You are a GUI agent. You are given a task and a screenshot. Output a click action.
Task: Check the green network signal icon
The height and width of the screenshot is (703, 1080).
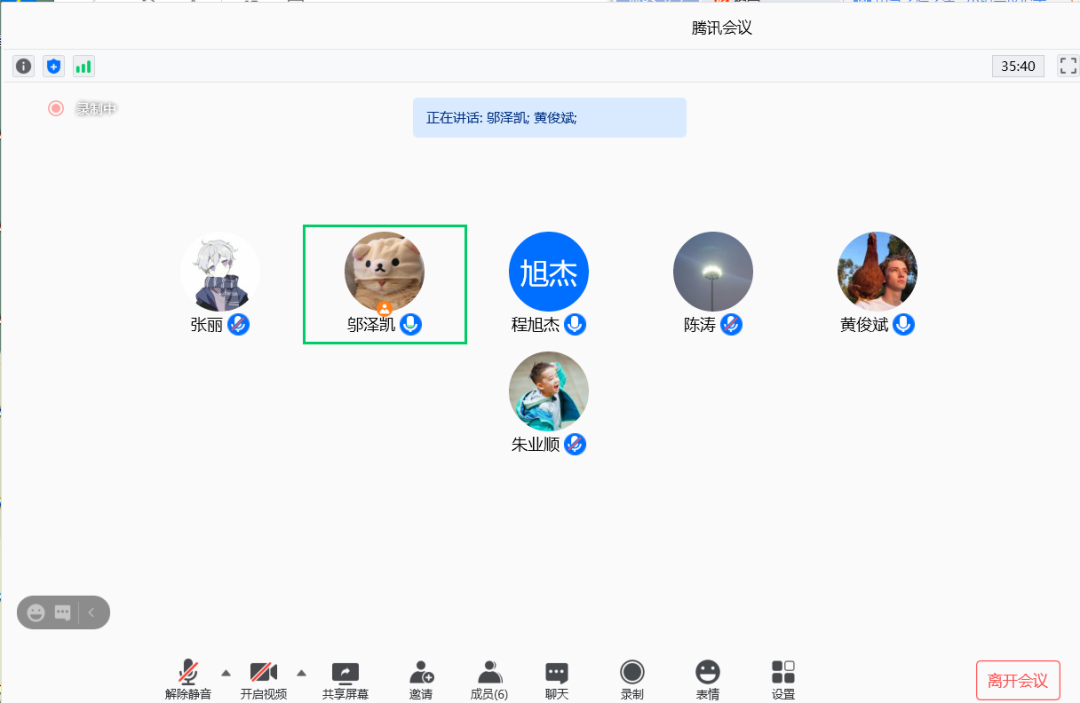tap(83, 66)
